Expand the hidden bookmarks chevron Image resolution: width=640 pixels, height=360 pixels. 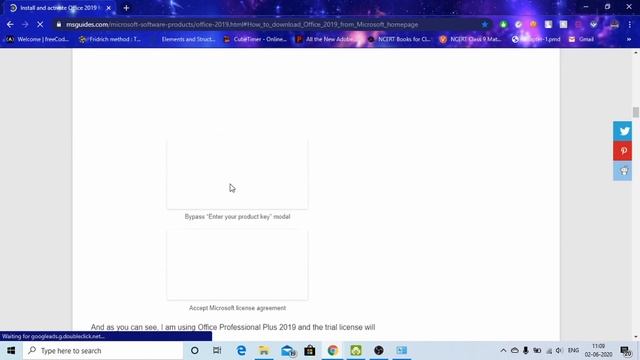(x=629, y=39)
